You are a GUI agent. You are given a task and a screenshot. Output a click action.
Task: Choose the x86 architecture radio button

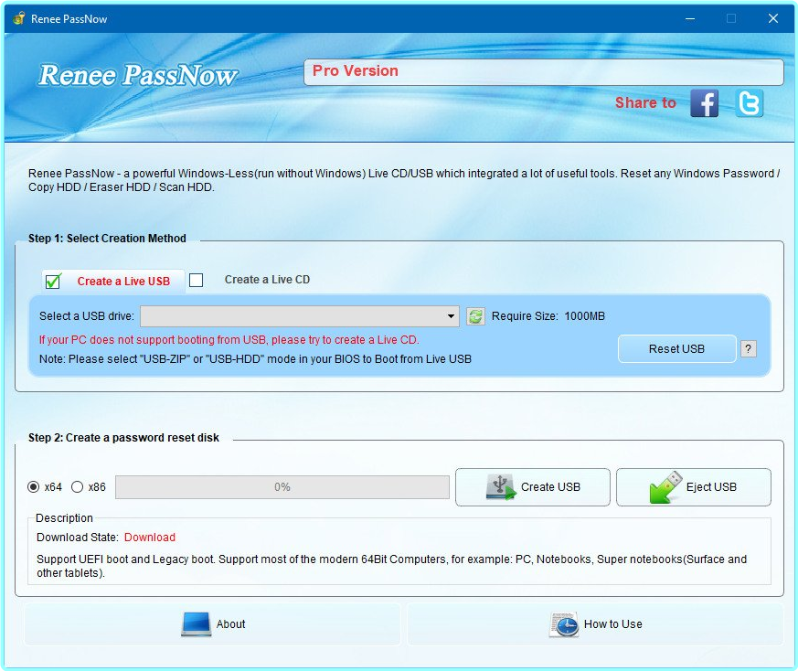(x=77, y=487)
